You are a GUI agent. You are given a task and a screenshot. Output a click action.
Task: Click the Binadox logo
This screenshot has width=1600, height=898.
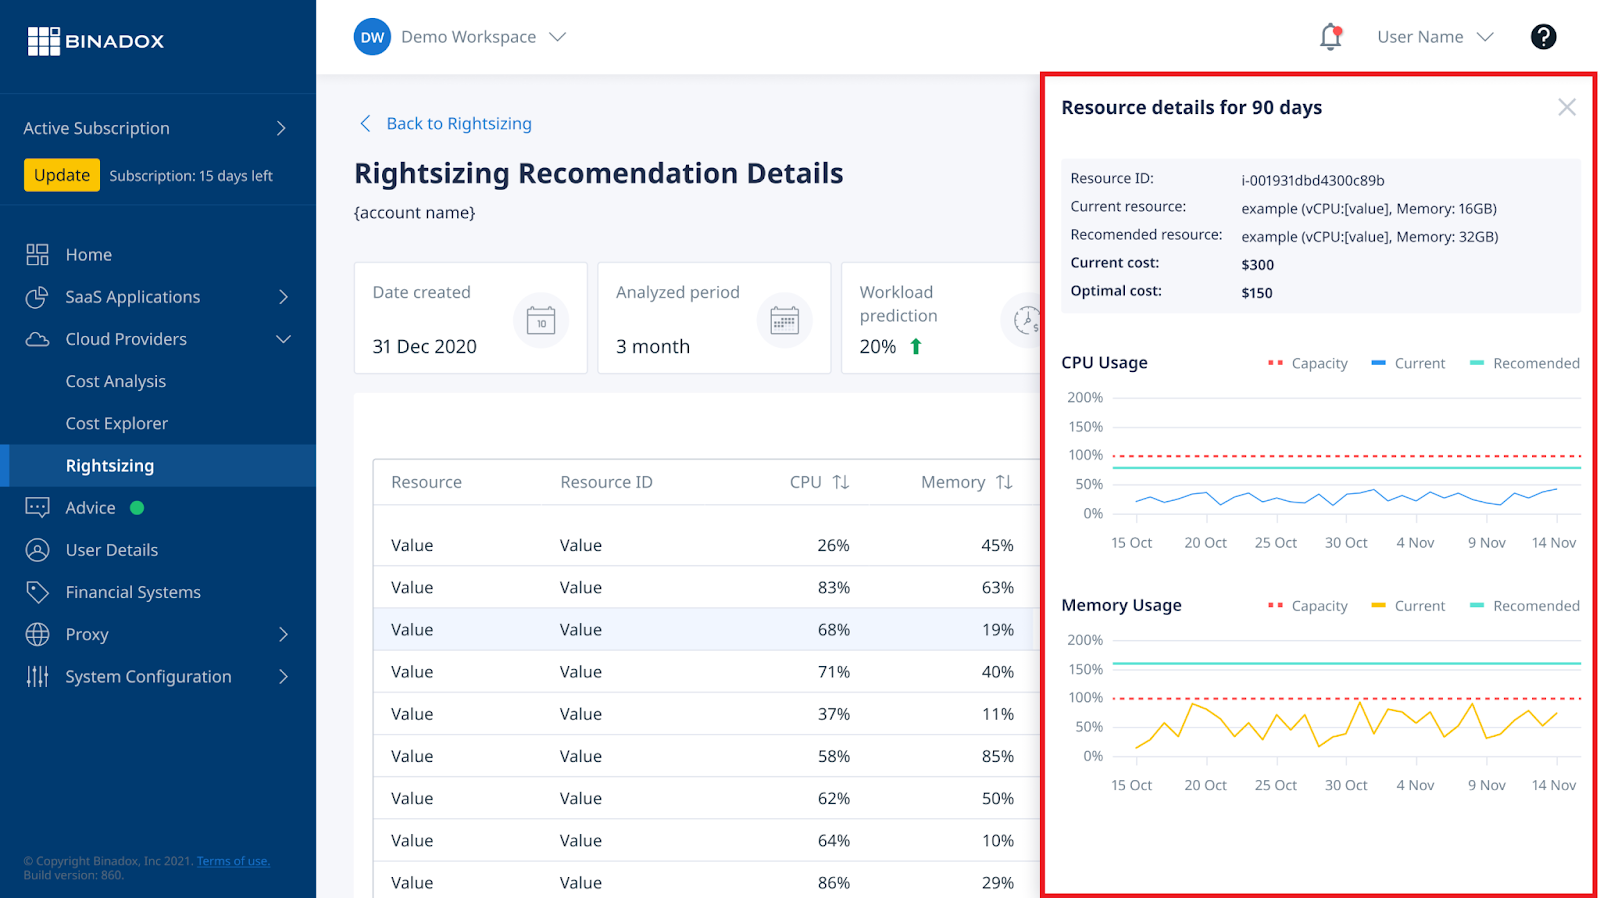tap(95, 41)
